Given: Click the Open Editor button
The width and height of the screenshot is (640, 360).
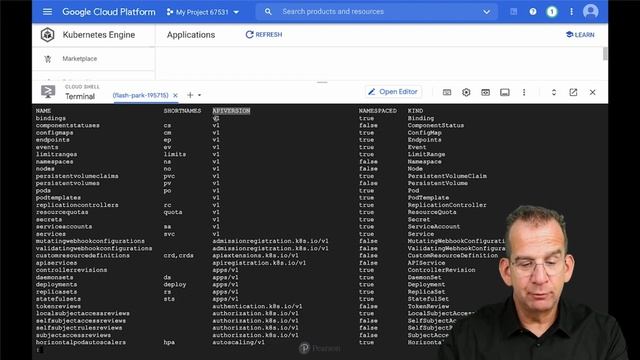Looking at the screenshot, I should tap(393, 92).
